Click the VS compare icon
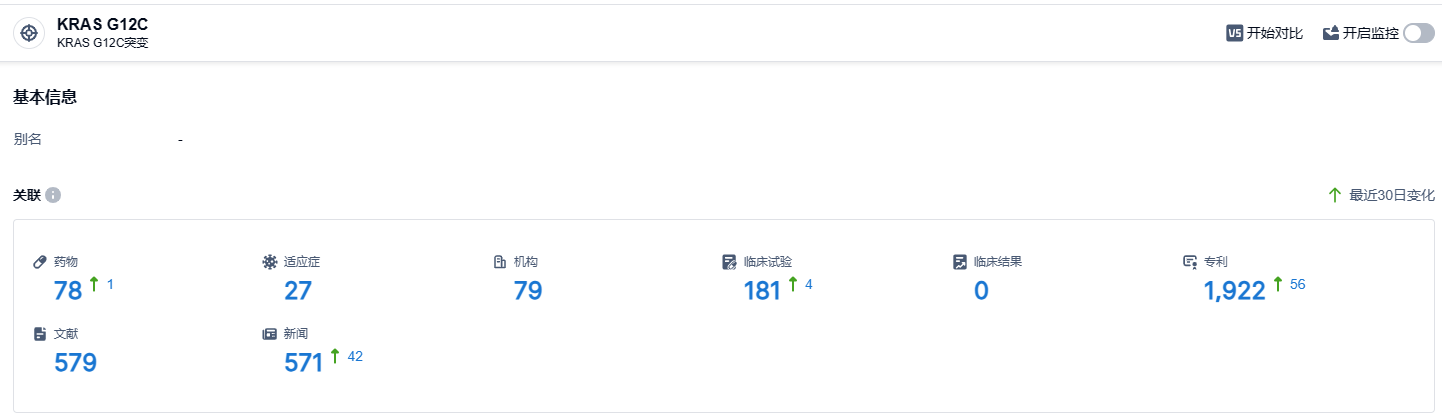 pos(1234,33)
